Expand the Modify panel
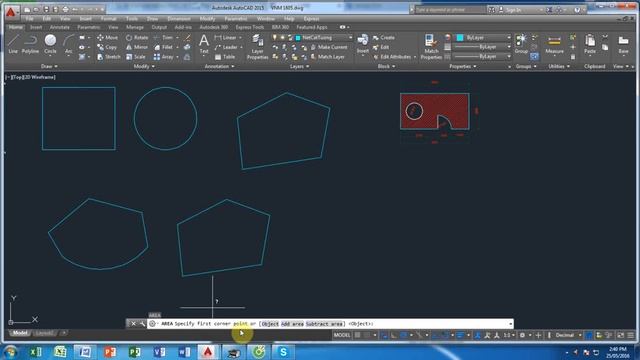 144,66
